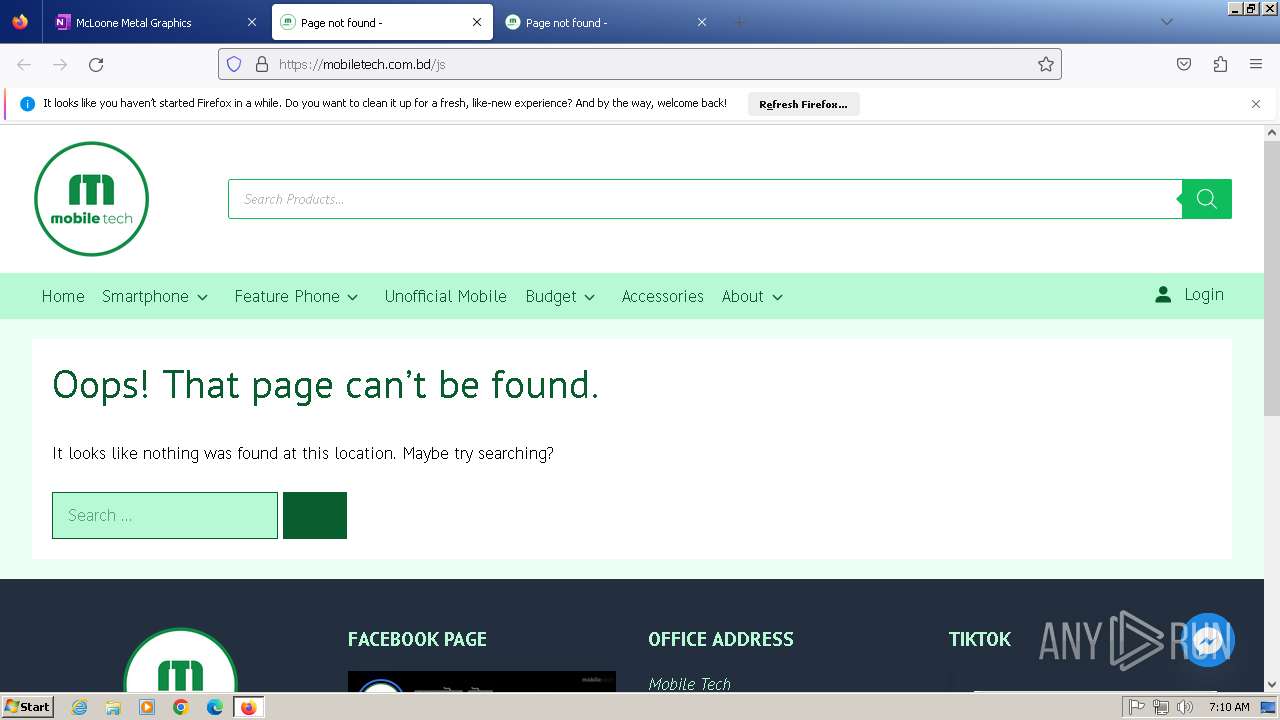This screenshot has width=1280, height=720.
Task: Open a new browser tab
Action: (x=739, y=22)
